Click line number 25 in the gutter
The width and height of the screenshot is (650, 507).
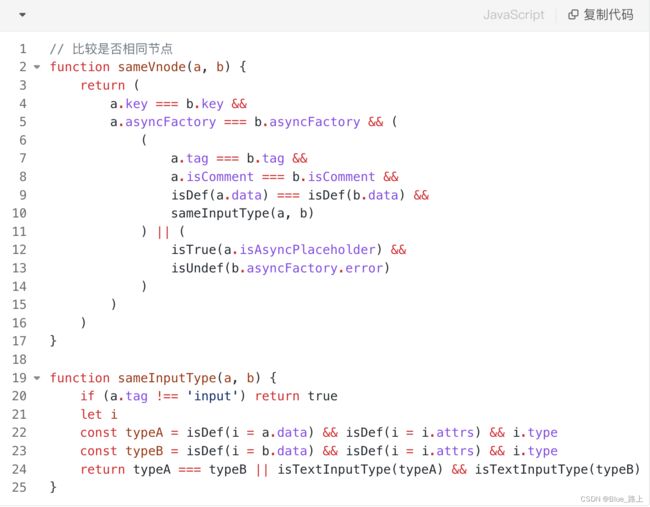[x=19, y=487]
